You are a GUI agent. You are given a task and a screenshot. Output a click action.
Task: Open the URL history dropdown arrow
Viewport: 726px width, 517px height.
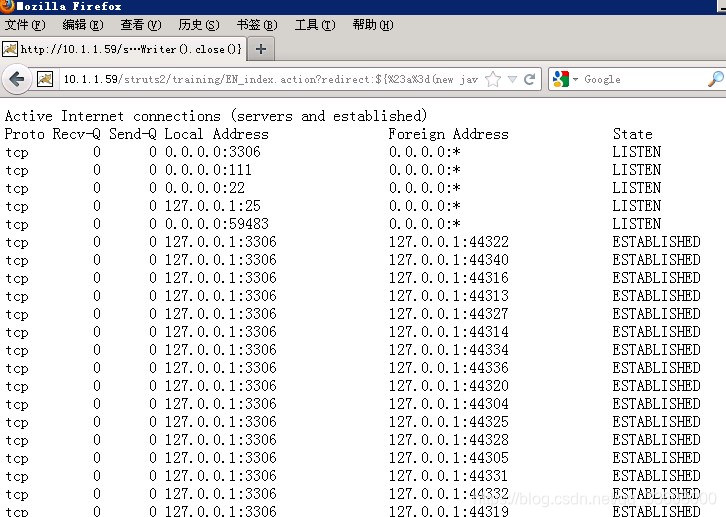click(x=512, y=79)
